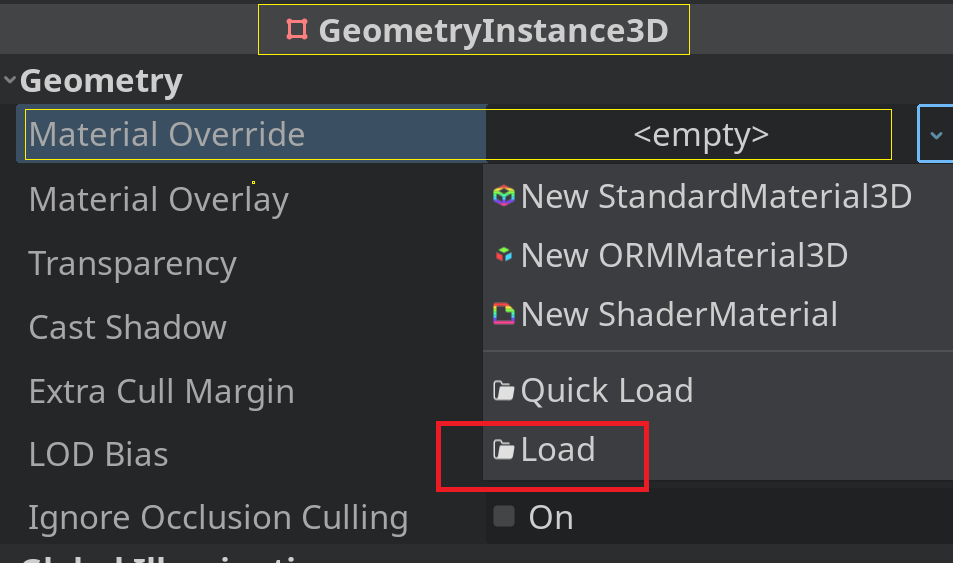Click the GeometryInstance3D class icon
Viewport: 953px width, 563px height.
pyautogui.click(x=297, y=30)
